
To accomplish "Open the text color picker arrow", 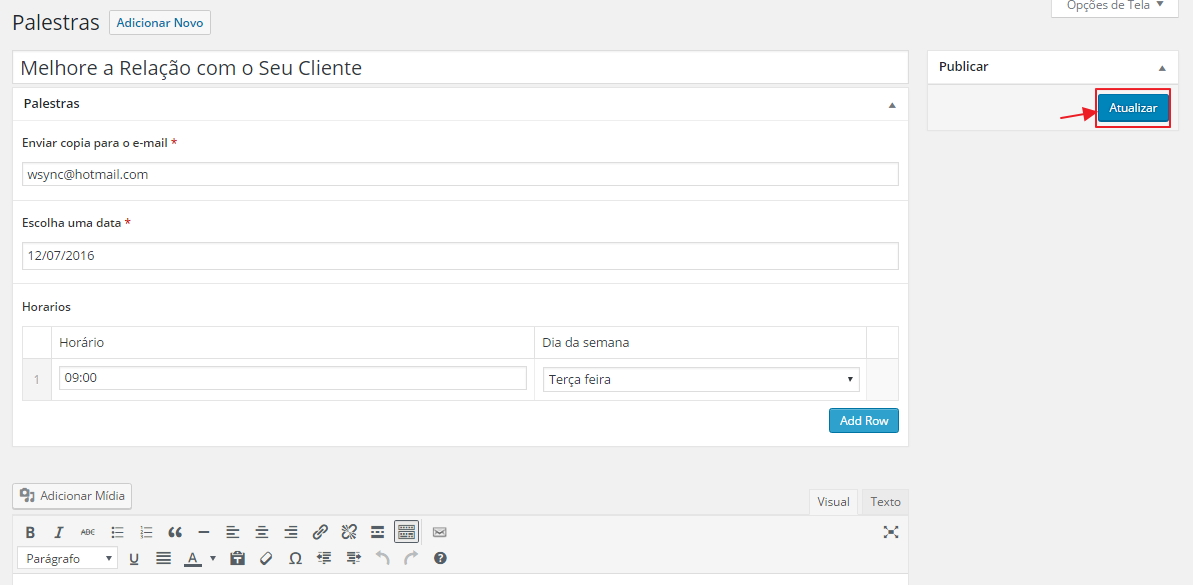I will (213, 558).
